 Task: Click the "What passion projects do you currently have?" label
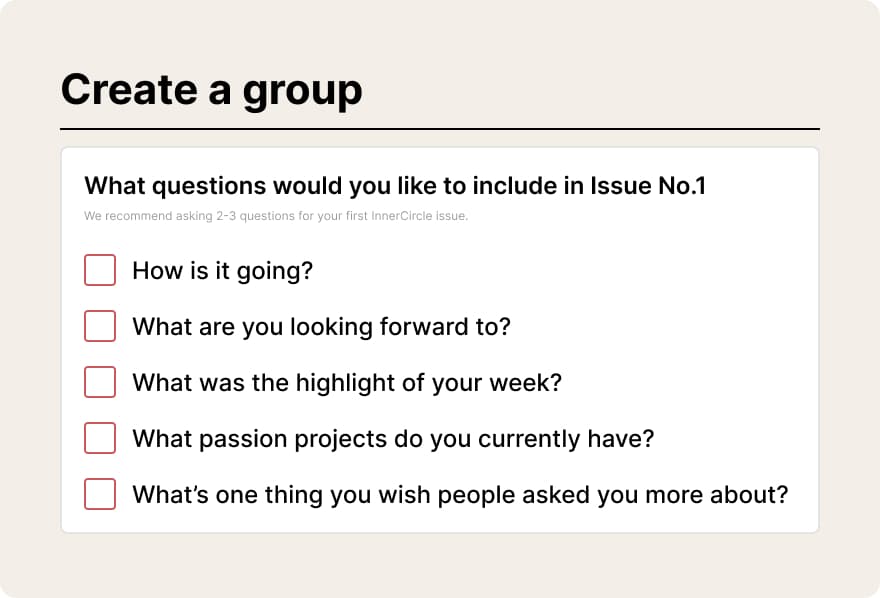click(x=393, y=438)
